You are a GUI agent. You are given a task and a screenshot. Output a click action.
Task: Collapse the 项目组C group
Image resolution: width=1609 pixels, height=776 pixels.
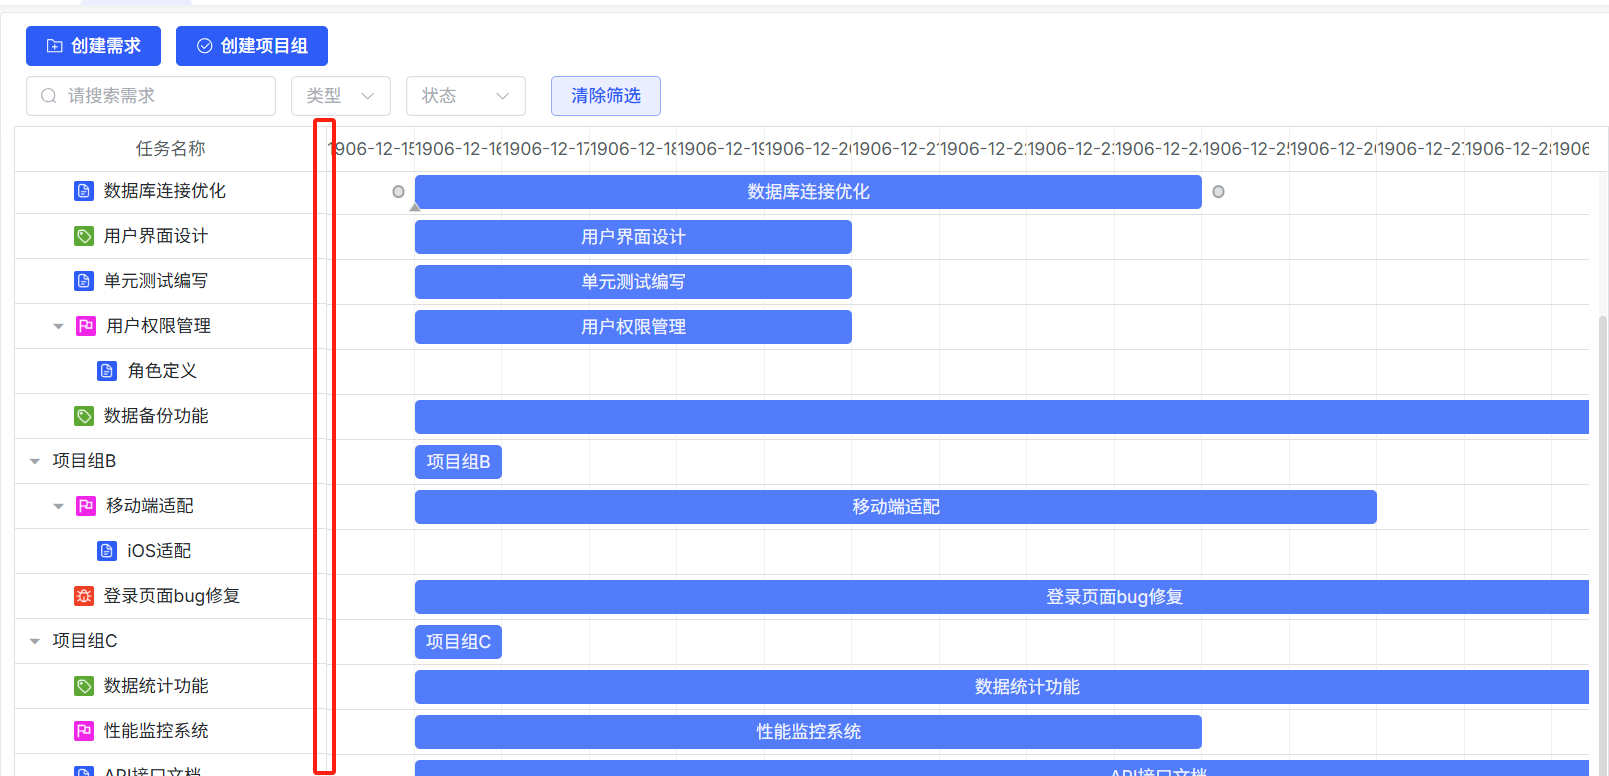point(35,641)
